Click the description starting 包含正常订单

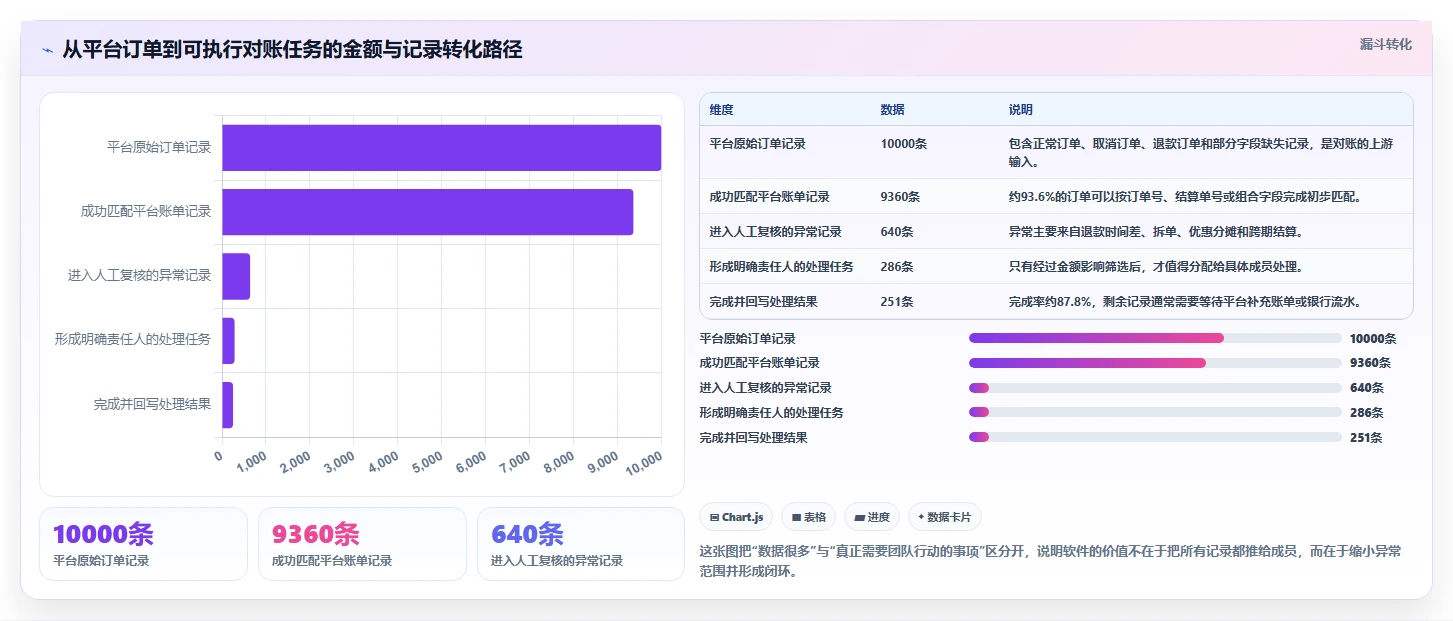pyautogui.click(x=1201, y=153)
